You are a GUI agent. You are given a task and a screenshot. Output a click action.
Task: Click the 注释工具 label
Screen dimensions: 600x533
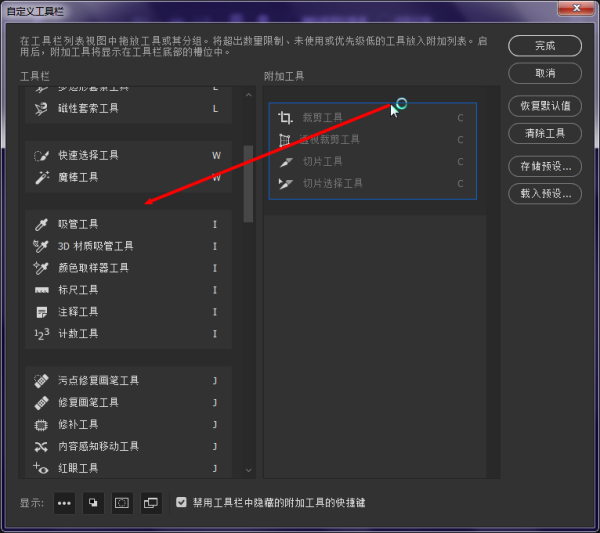(78, 312)
